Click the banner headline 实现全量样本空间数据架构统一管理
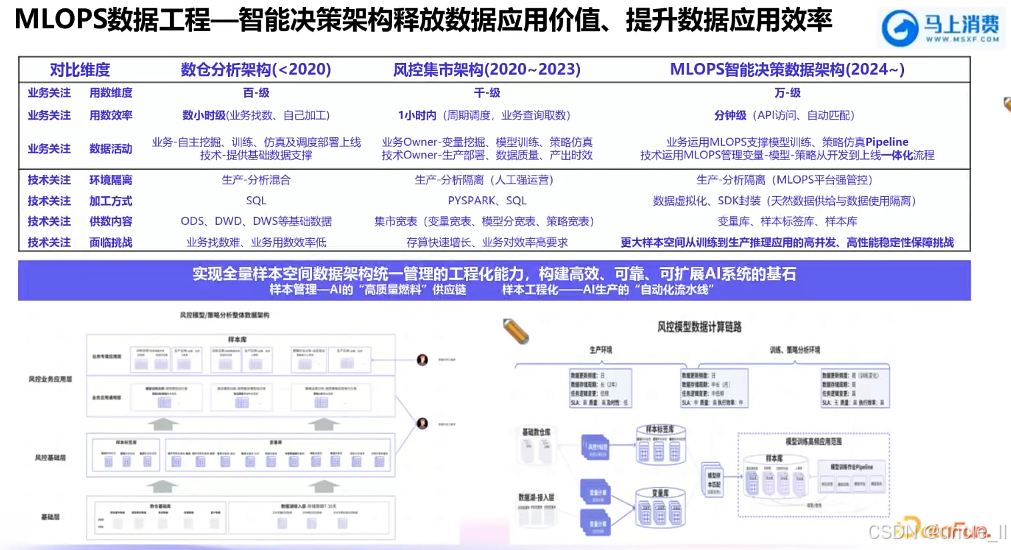The image size is (1011, 550). coord(494,274)
